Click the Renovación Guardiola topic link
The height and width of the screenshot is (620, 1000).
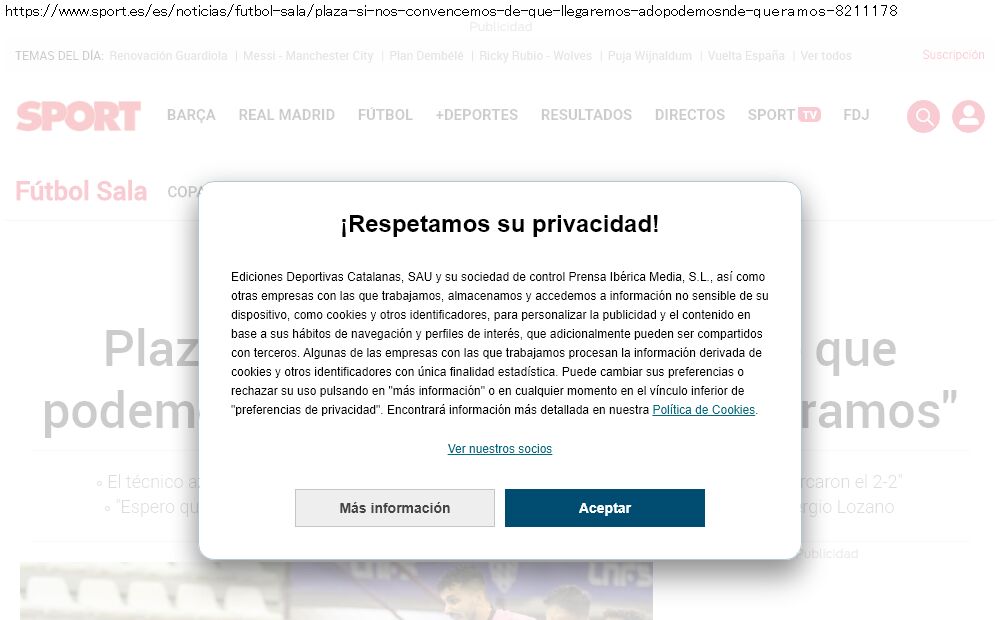tap(168, 55)
